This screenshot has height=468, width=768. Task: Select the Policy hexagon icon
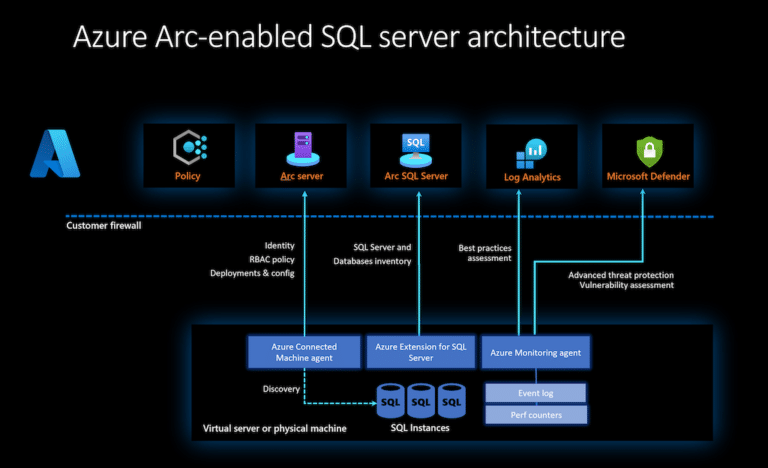pos(190,147)
